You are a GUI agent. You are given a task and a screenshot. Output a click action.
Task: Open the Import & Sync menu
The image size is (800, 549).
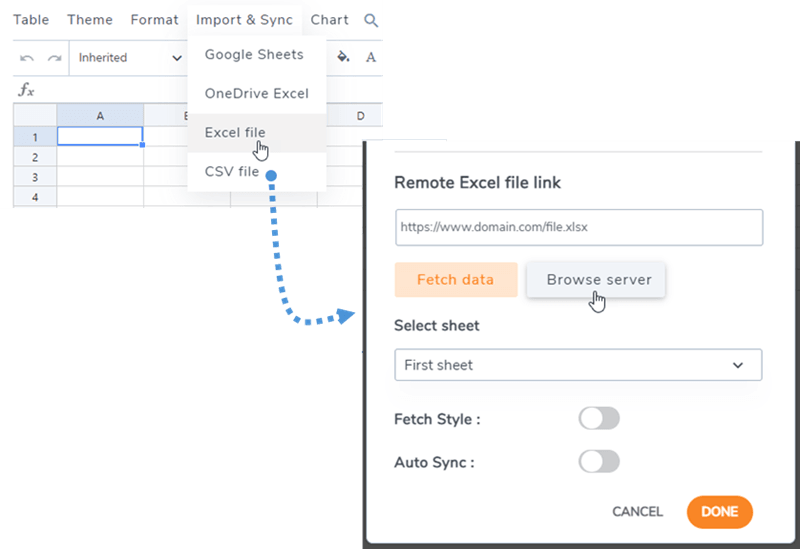coord(245,20)
